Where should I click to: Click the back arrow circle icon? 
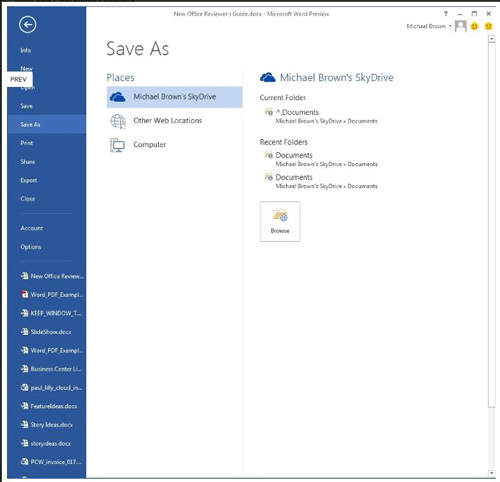28,25
